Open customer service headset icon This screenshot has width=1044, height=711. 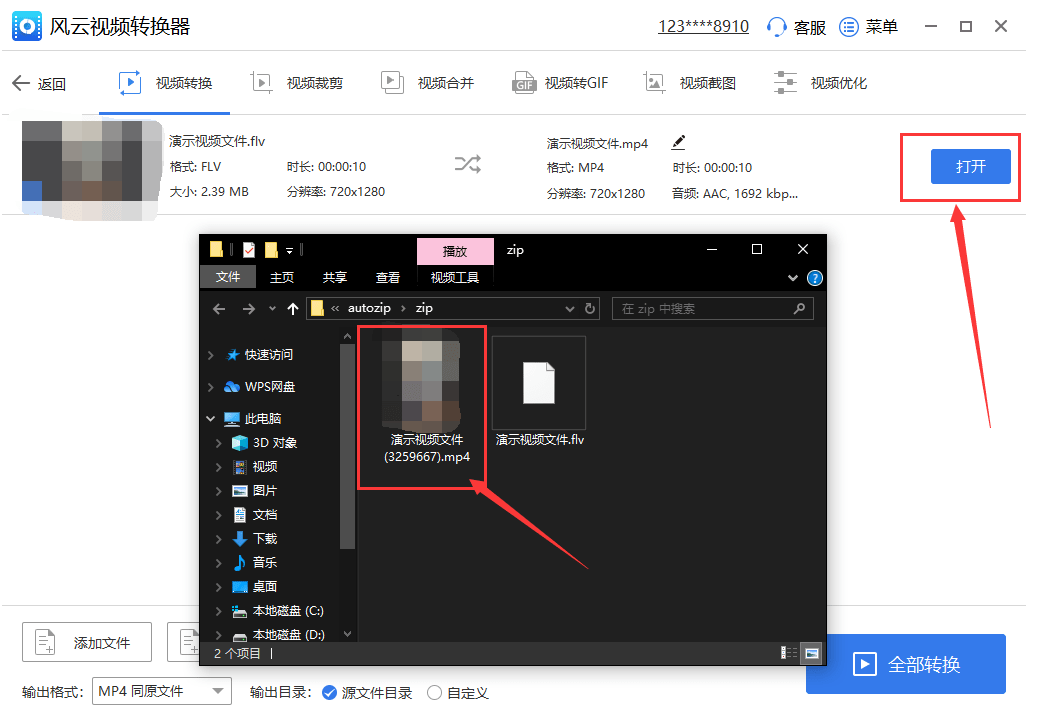click(x=776, y=27)
